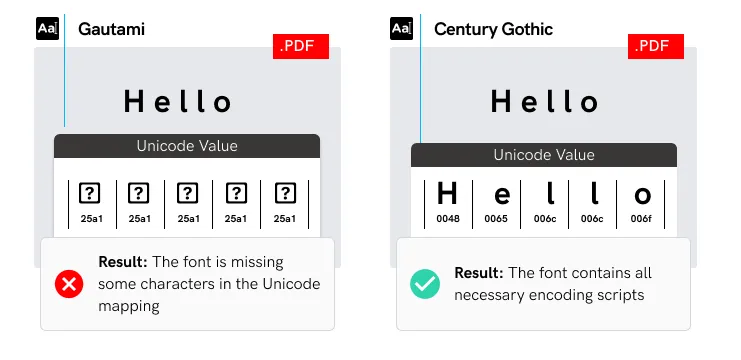Click the .PDF badge on Century Gothic card
741x360 pixels.
(x=655, y=46)
